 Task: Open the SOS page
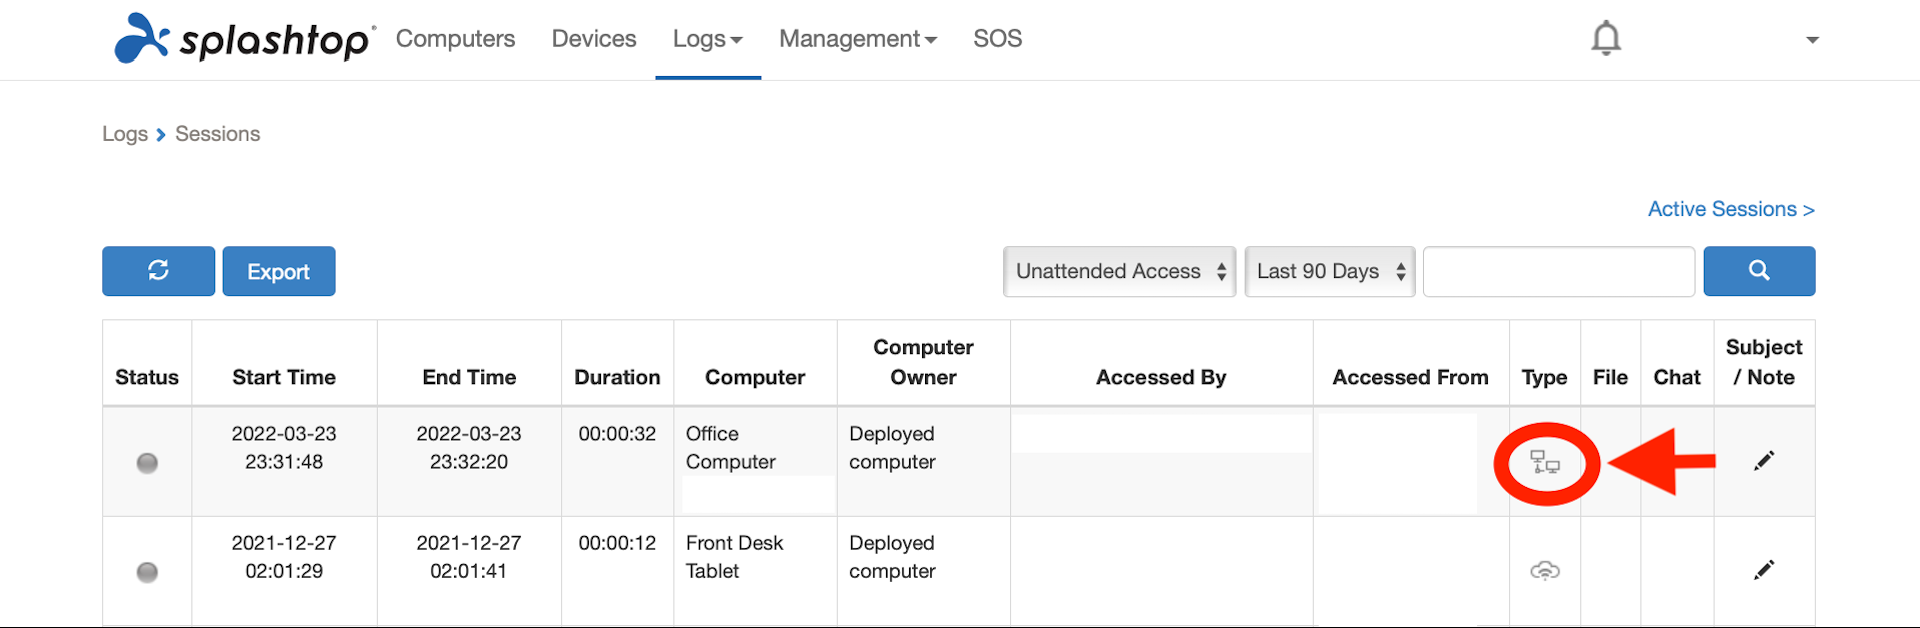[998, 39]
